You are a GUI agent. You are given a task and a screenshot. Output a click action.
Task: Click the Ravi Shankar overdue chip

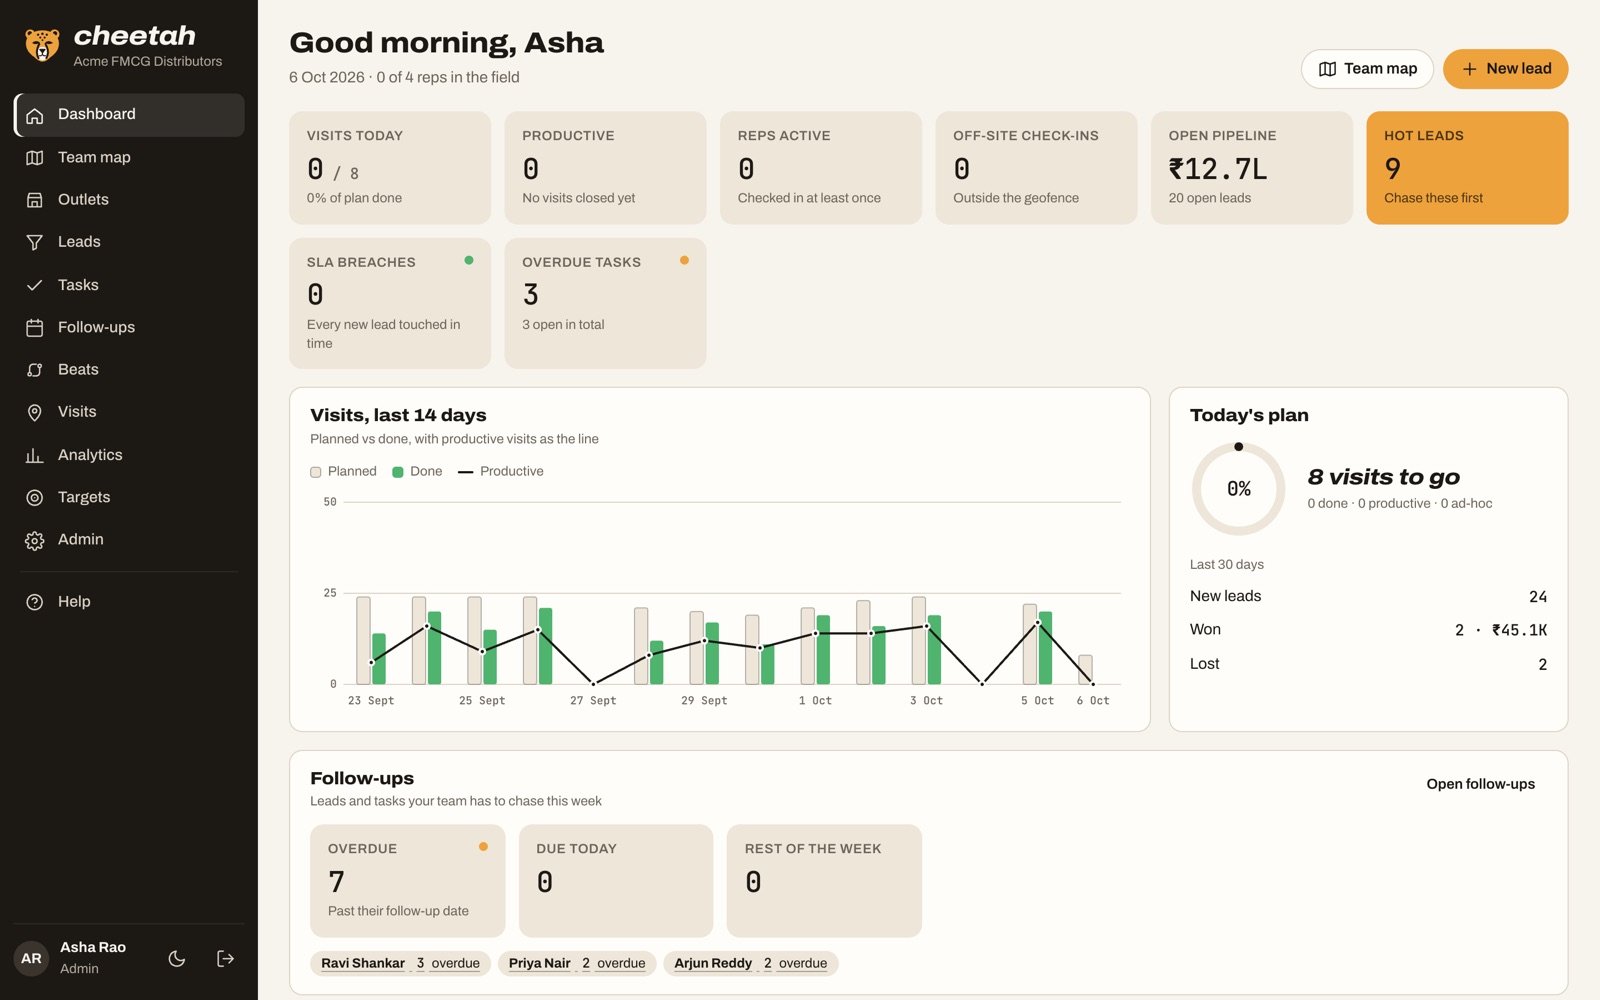(x=400, y=963)
